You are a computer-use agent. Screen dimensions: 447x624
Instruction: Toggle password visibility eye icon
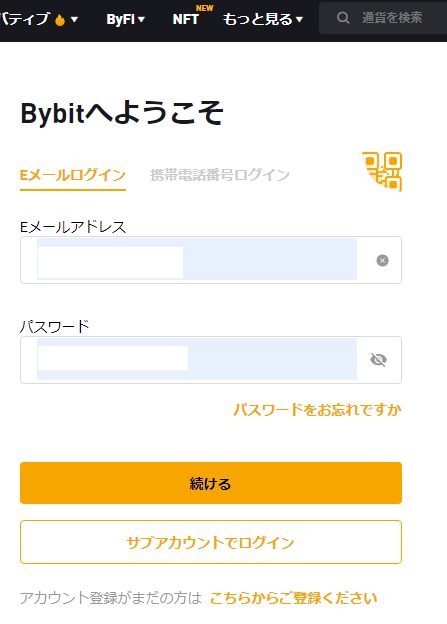(378, 360)
